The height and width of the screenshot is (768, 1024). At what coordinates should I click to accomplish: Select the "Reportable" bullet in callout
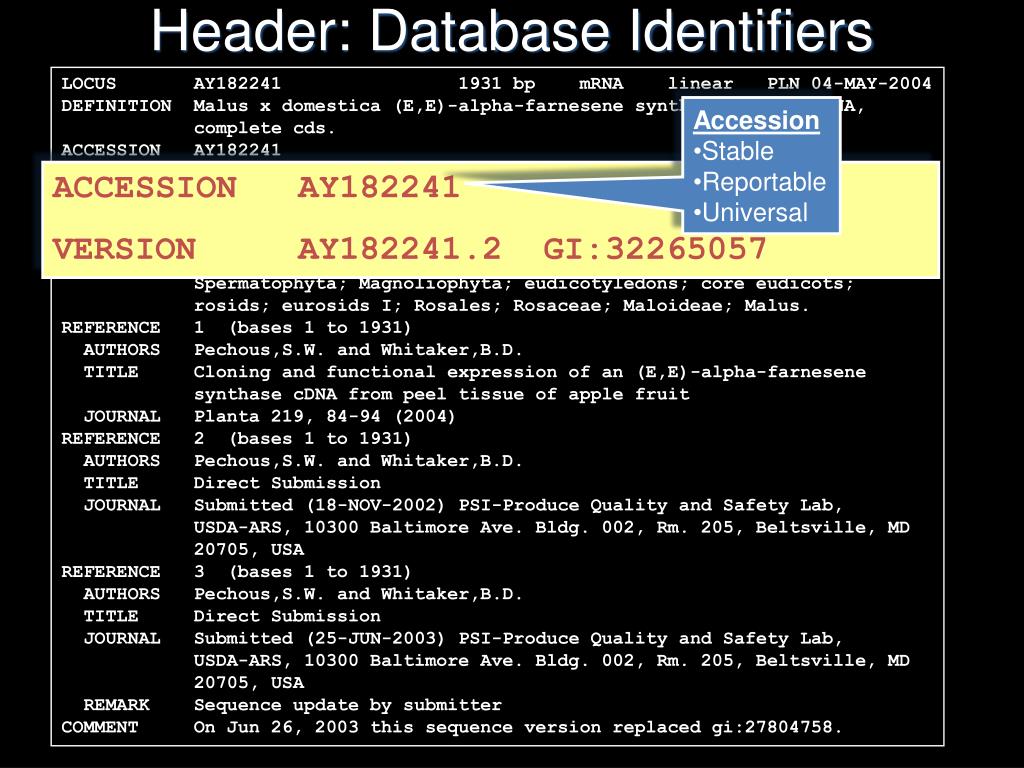(760, 182)
